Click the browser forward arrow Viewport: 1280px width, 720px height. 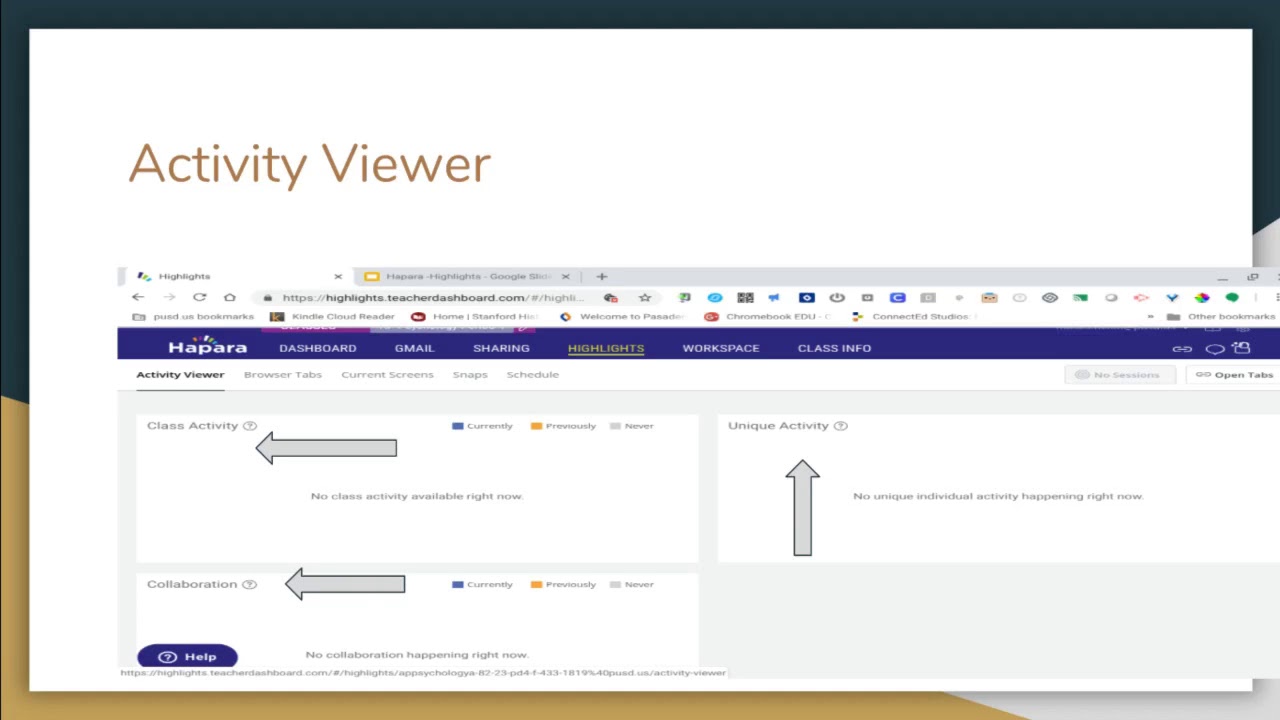[x=169, y=297]
